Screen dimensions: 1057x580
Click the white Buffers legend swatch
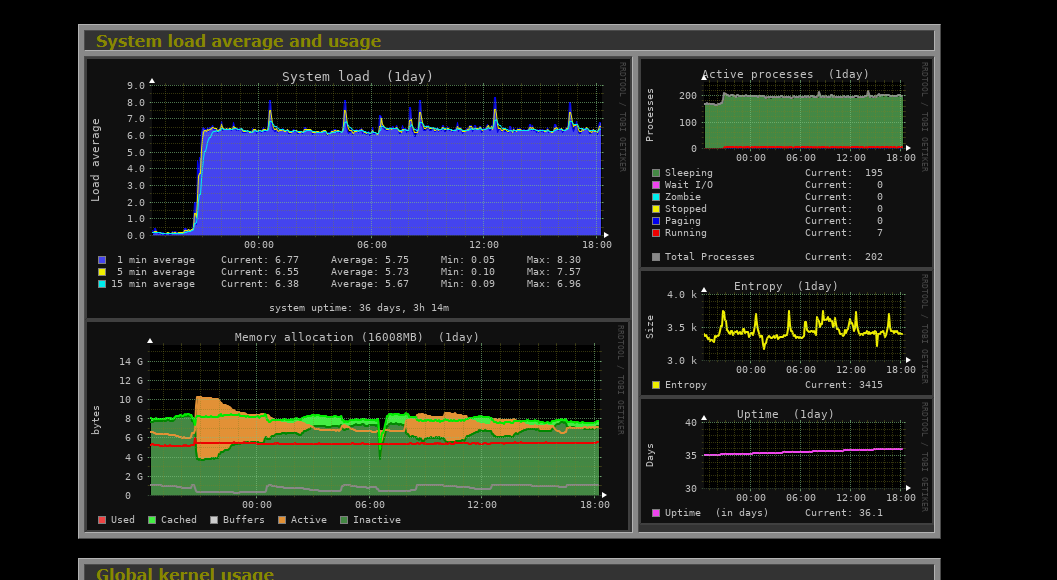(214, 520)
